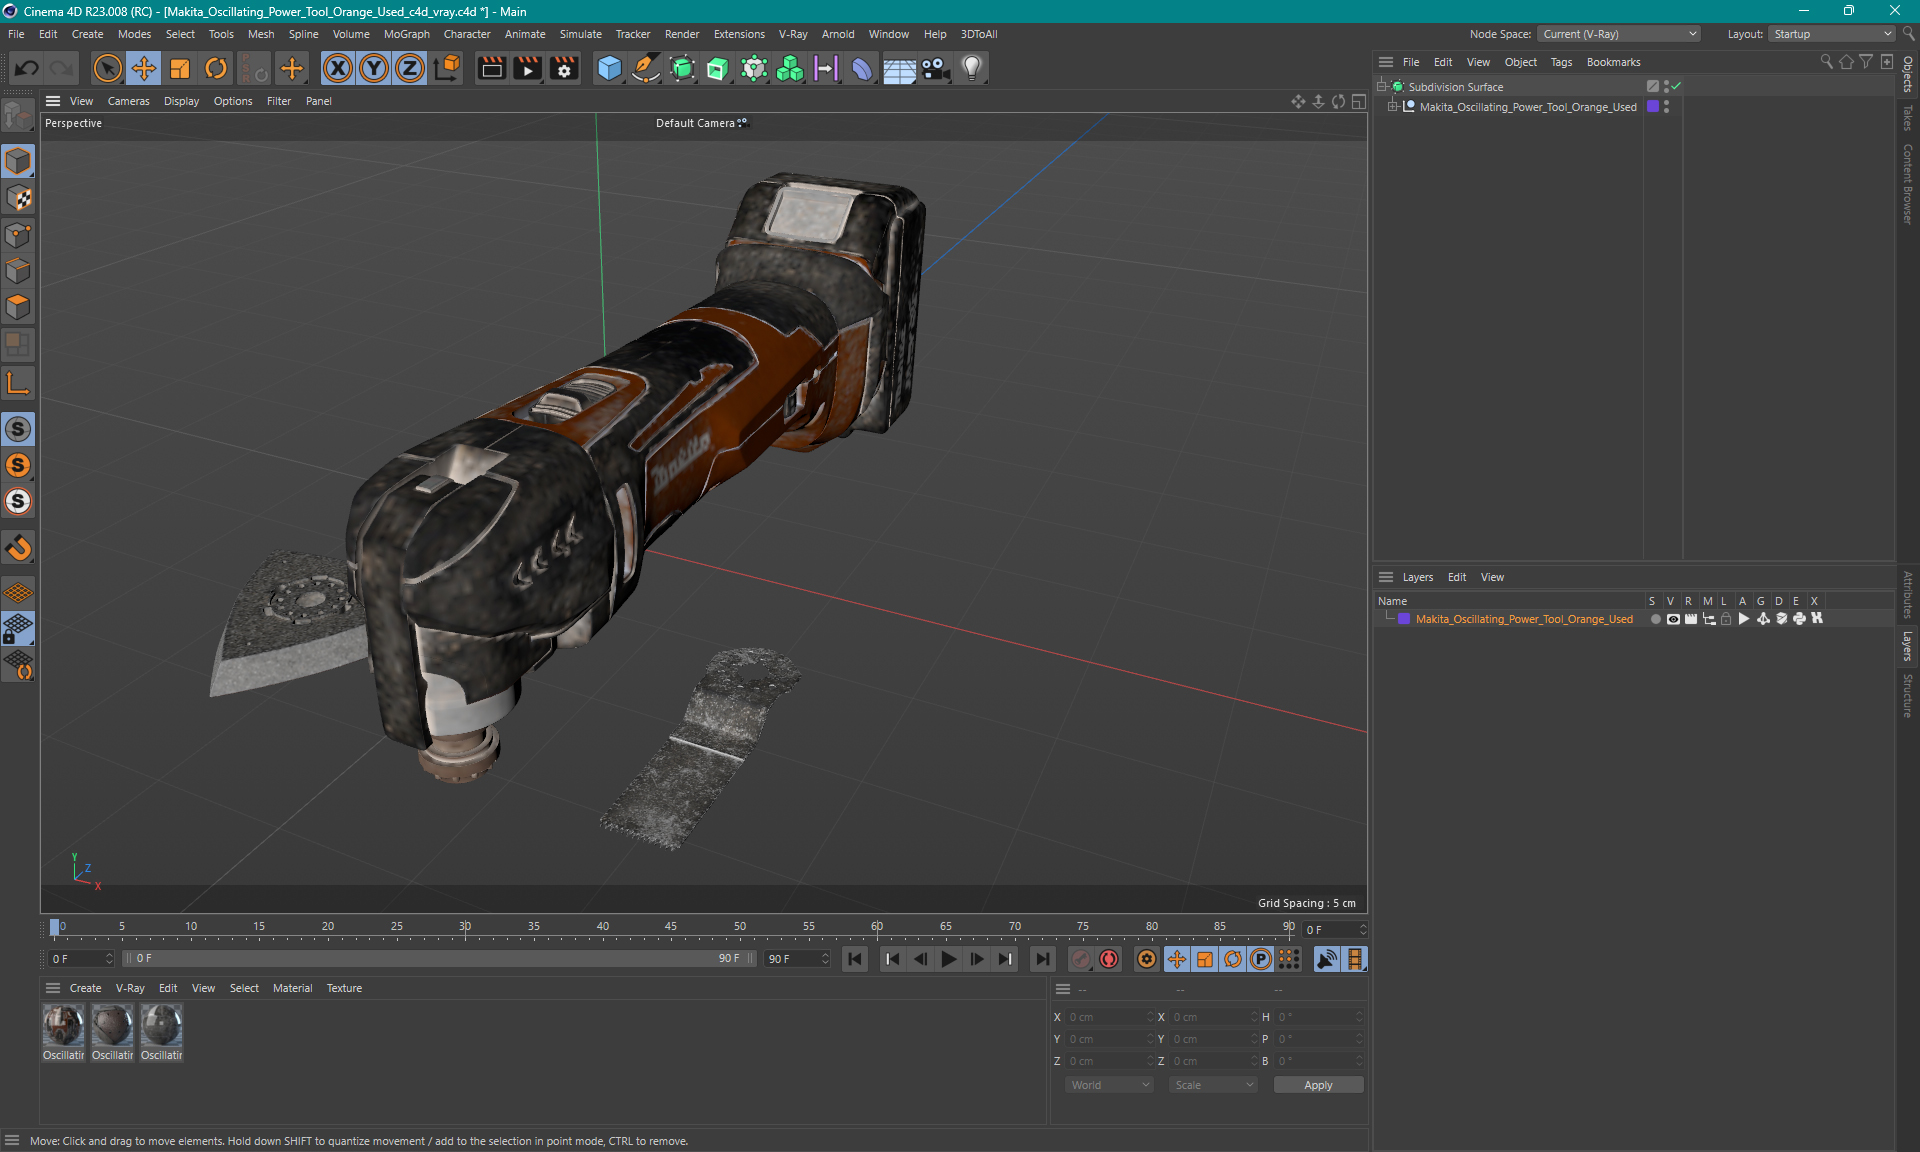1920x1152 pixels.
Task: Open the V-Ray menu in menu bar
Action: pos(793,34)
